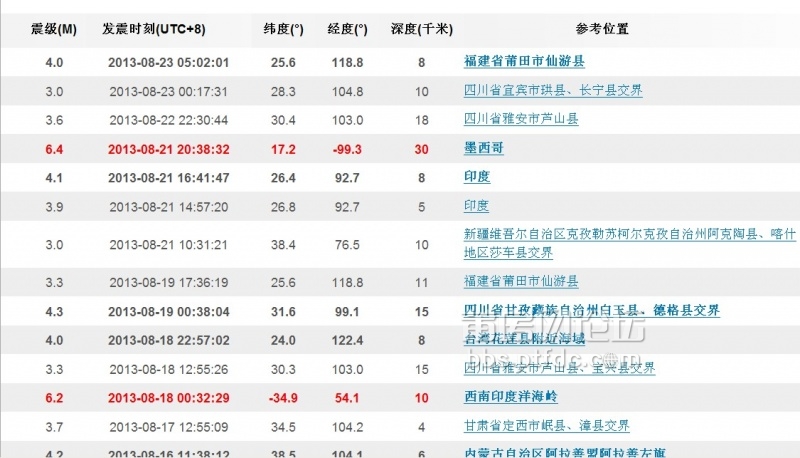Open the 新疆维吾尔自治区克孜勒苏 location link
800x458 pixels.
630,243
